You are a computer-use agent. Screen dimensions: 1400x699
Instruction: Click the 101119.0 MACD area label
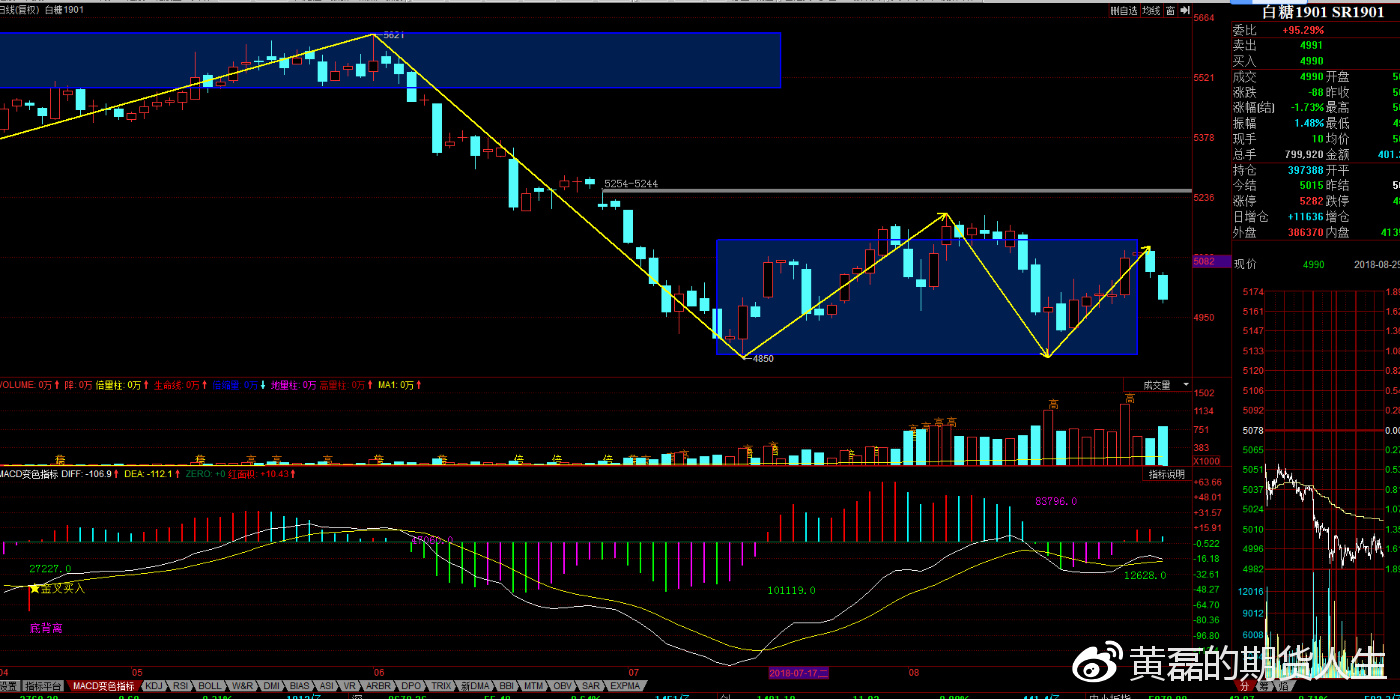[x=792, y=591]
